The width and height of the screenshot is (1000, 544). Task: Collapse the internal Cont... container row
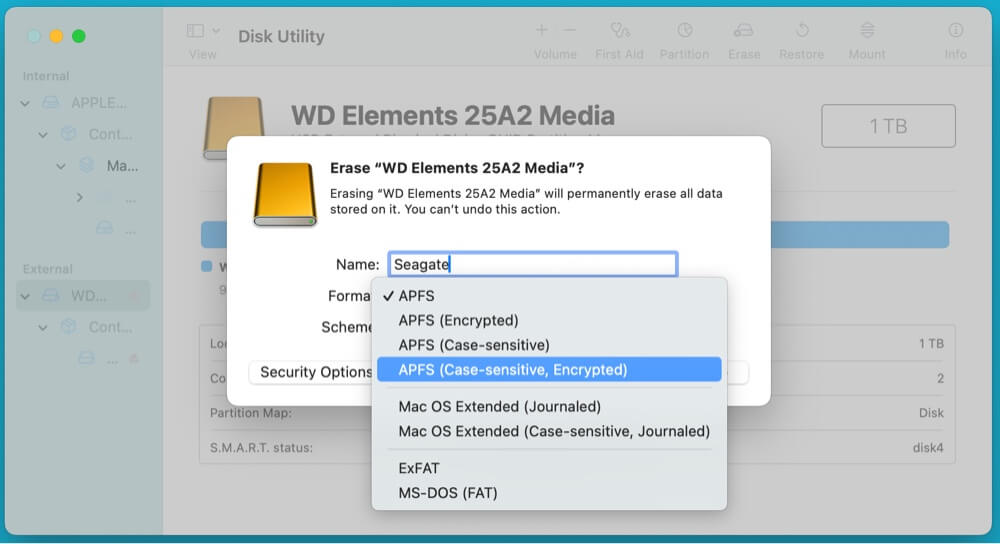(43, 135)
